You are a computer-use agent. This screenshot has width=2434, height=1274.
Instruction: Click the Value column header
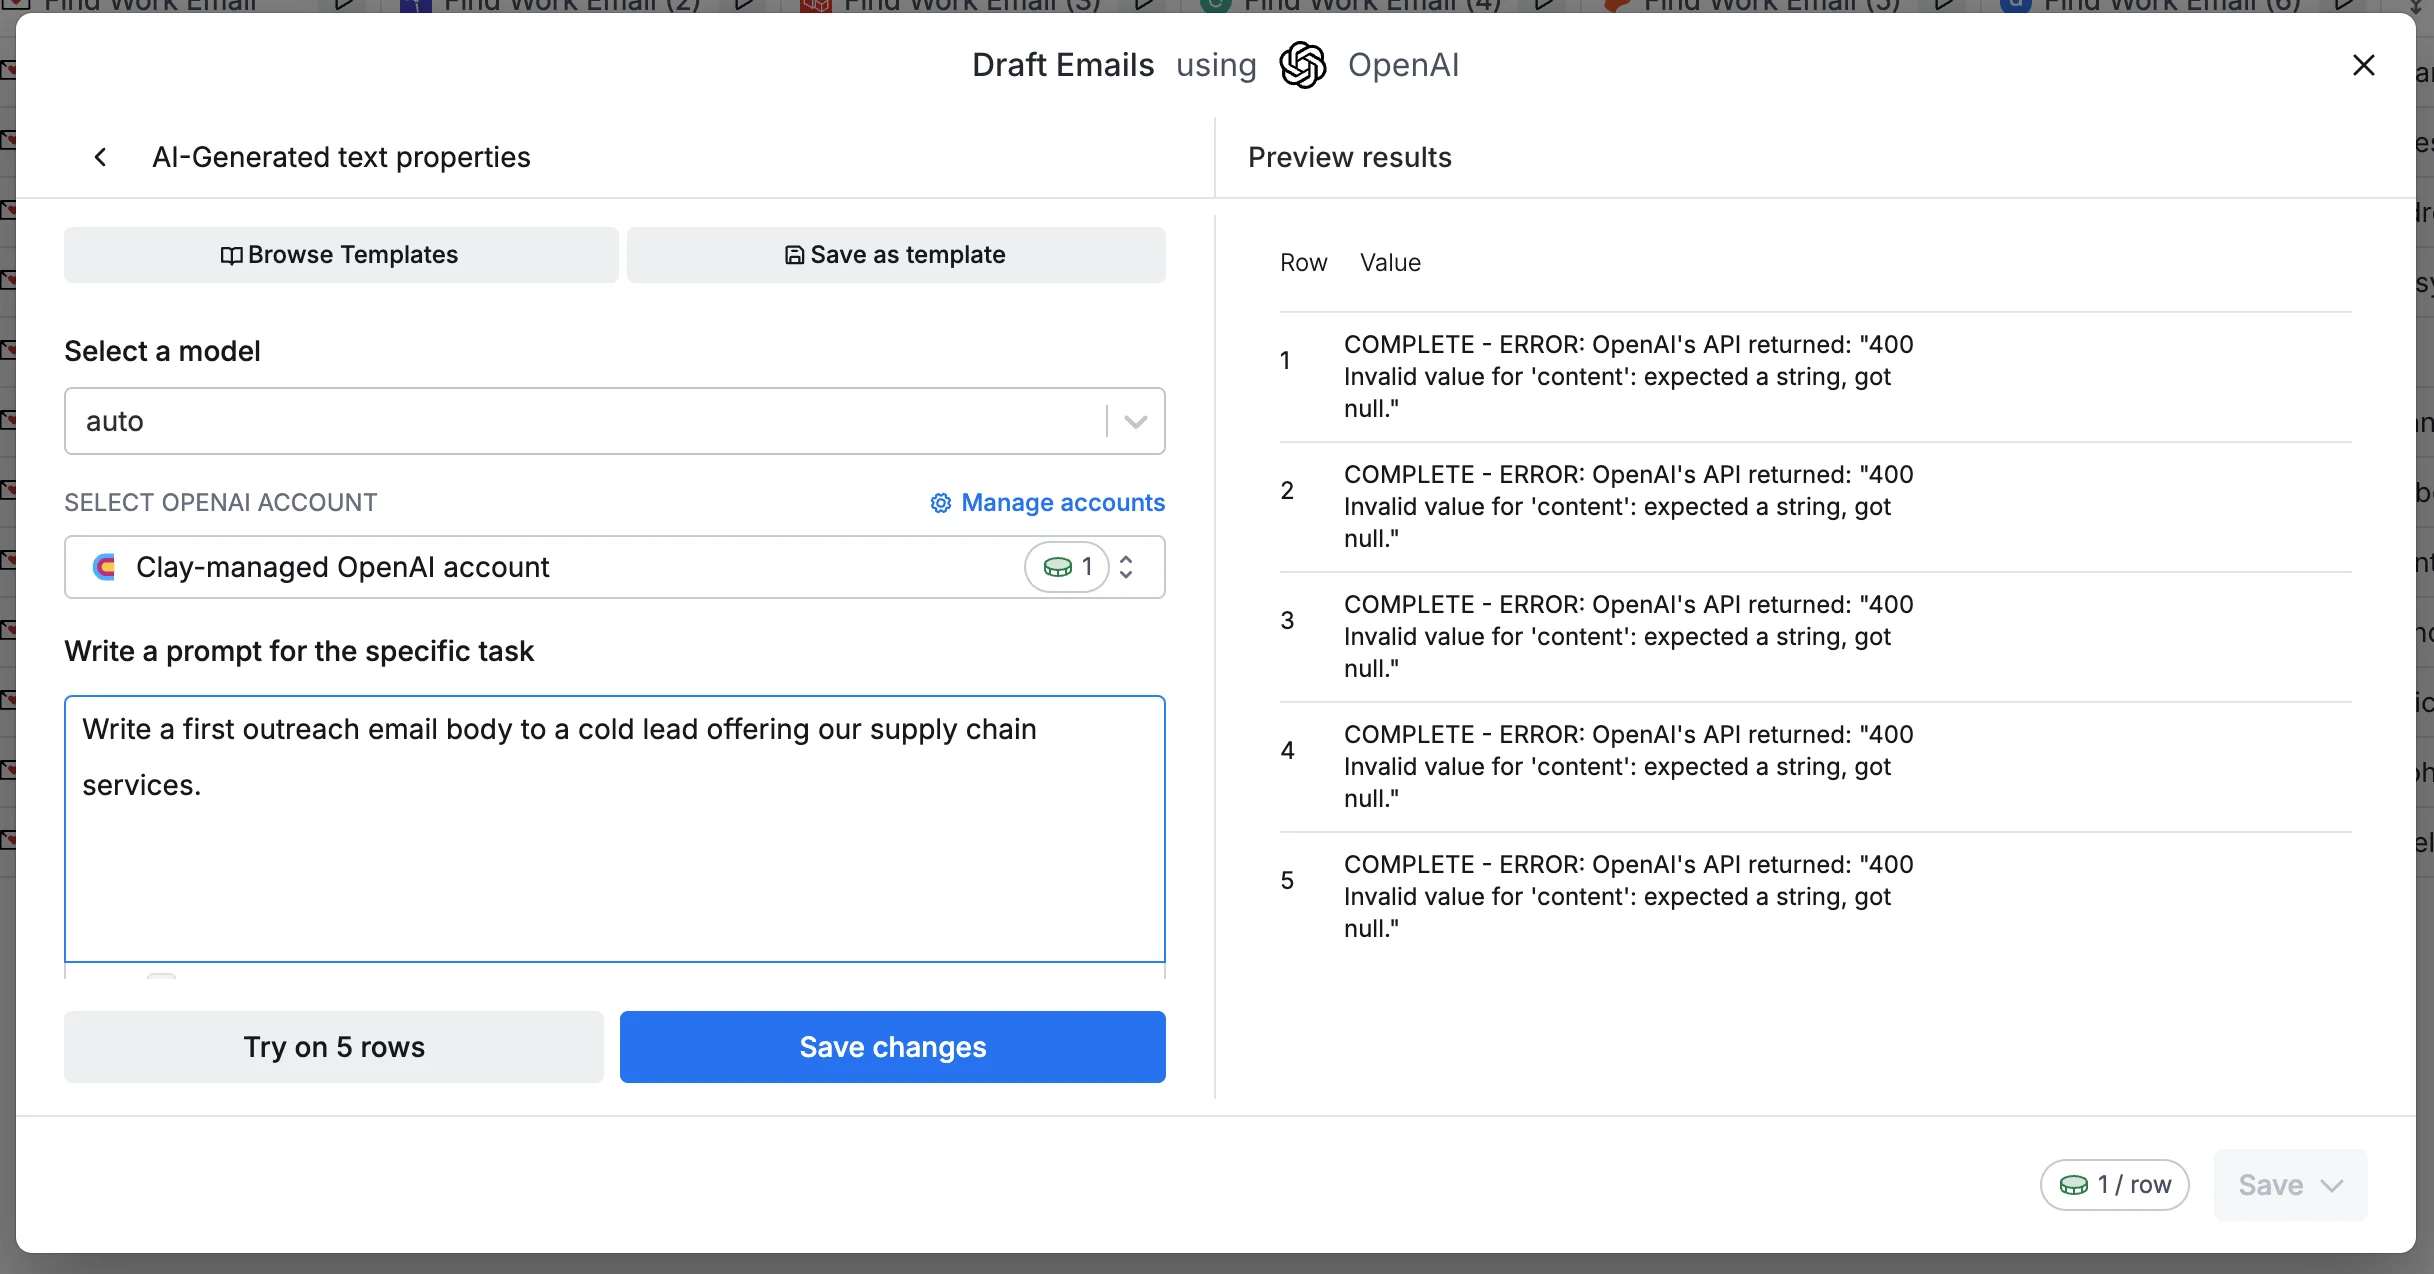(1390, 262)
